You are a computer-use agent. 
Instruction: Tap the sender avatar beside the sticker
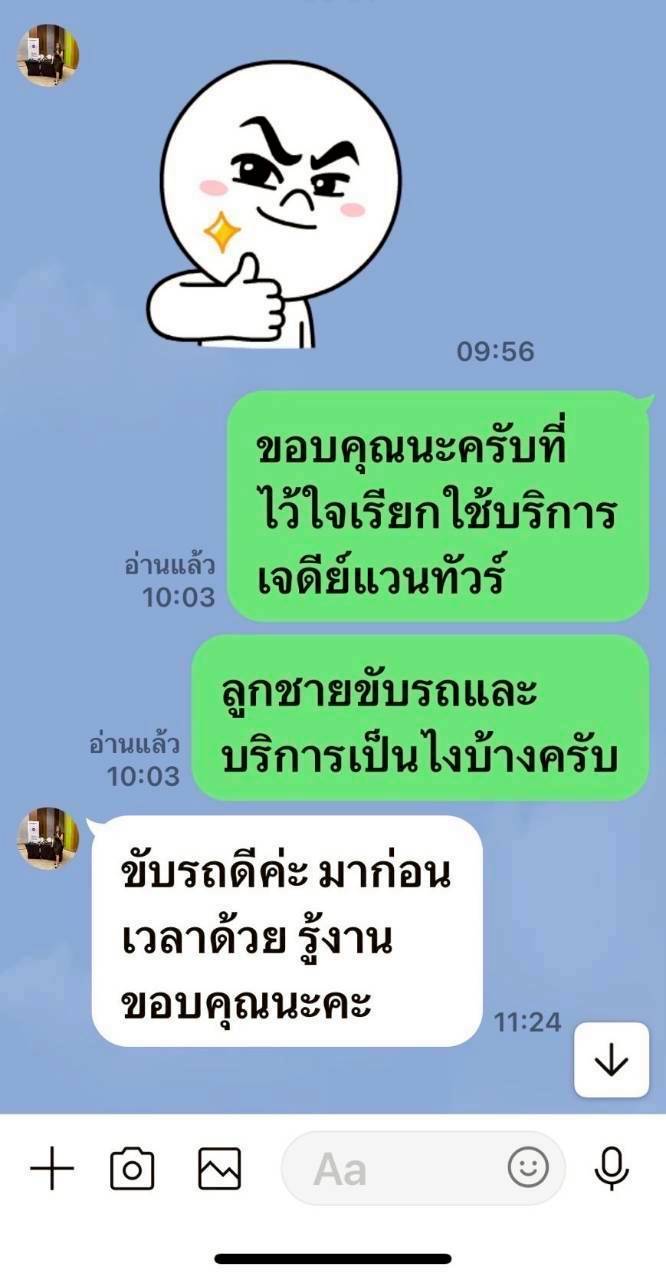pos(48,56)
